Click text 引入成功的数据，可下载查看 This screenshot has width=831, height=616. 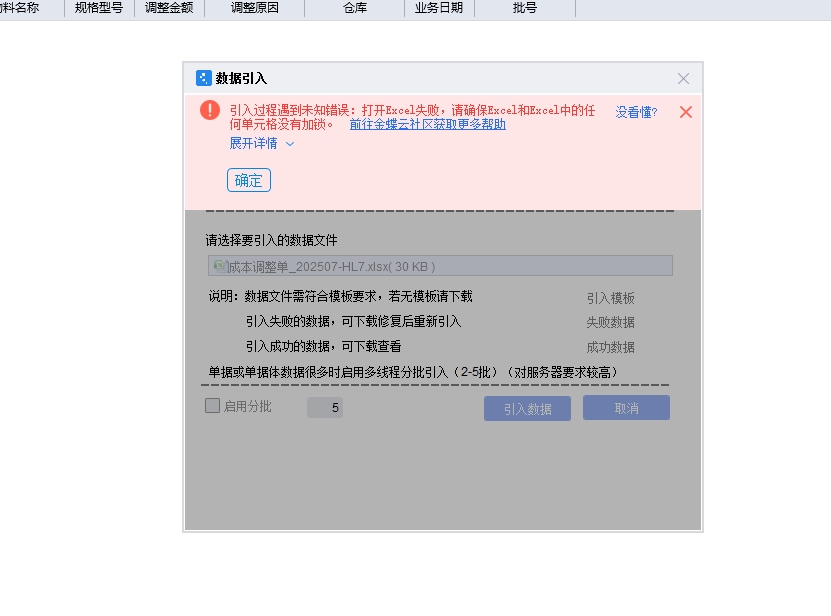(x=323, y=346)
